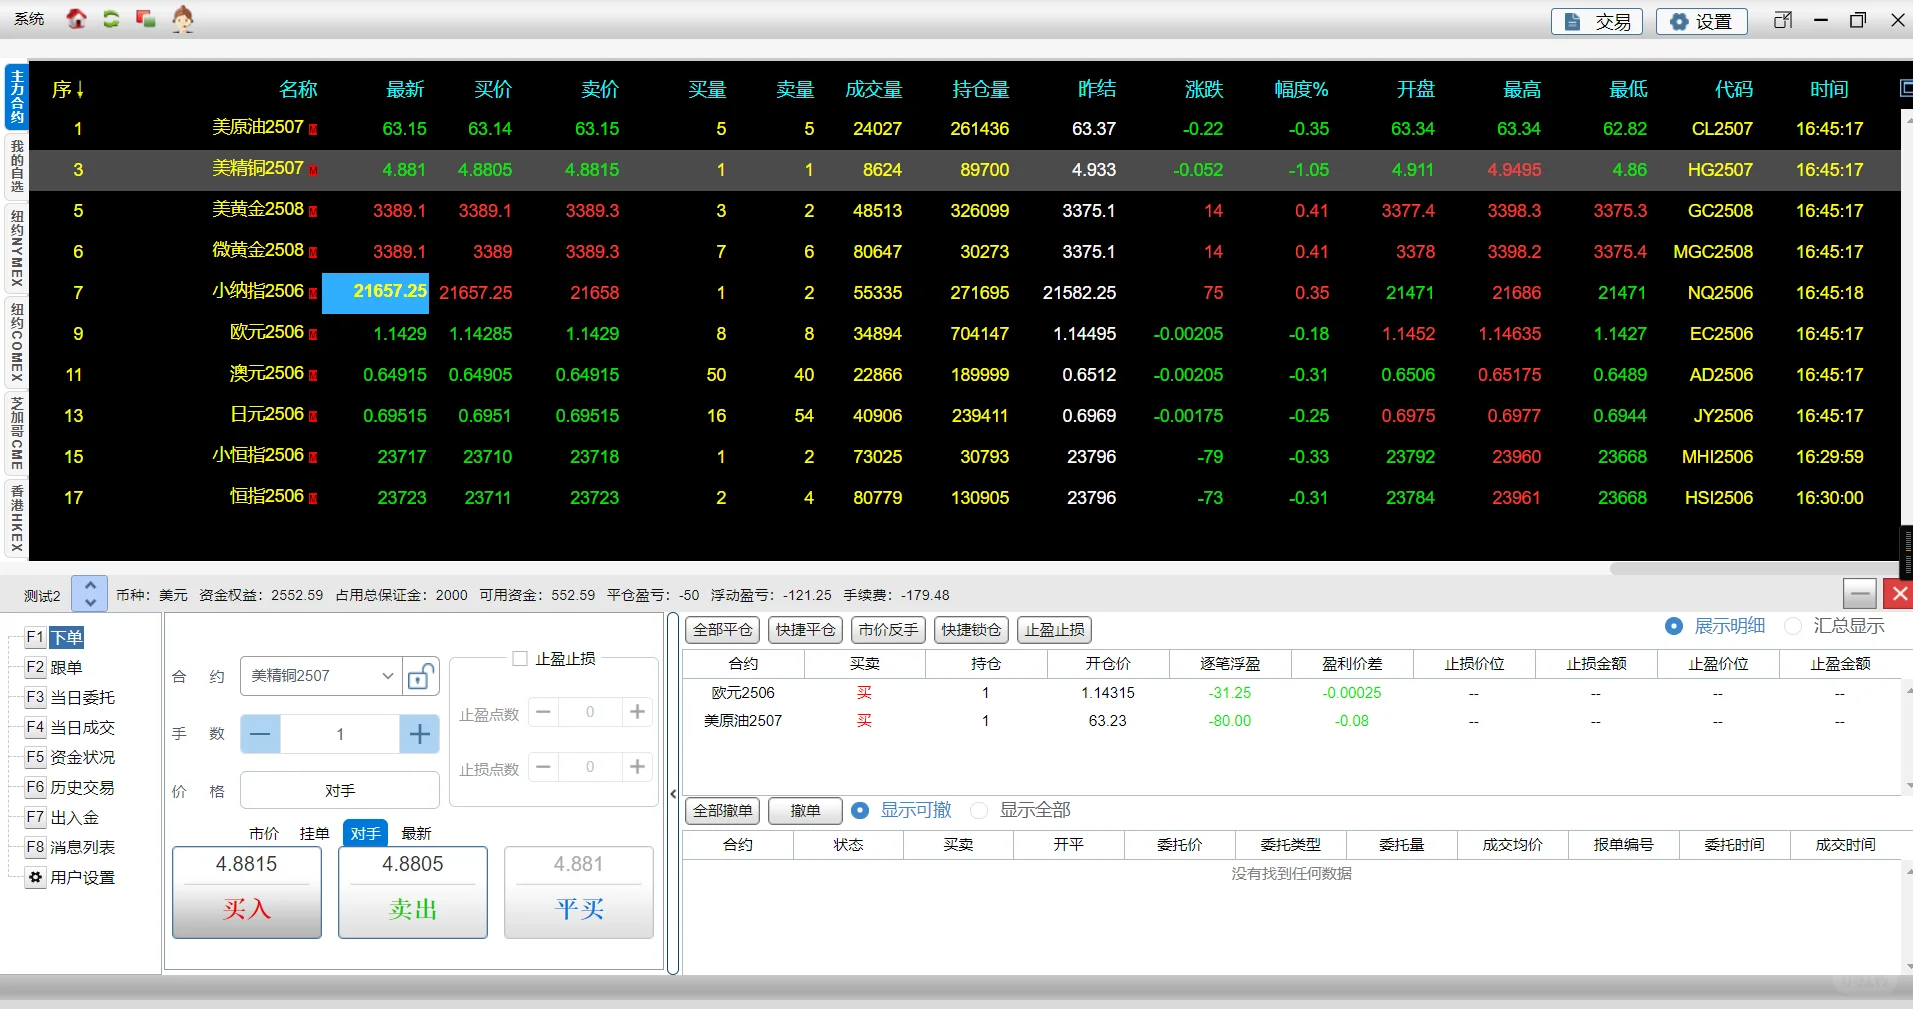The width and height of the screenshot is (1913, 1009).
Task: Choose 最新 price mode
Action: (x=416, y=833)
